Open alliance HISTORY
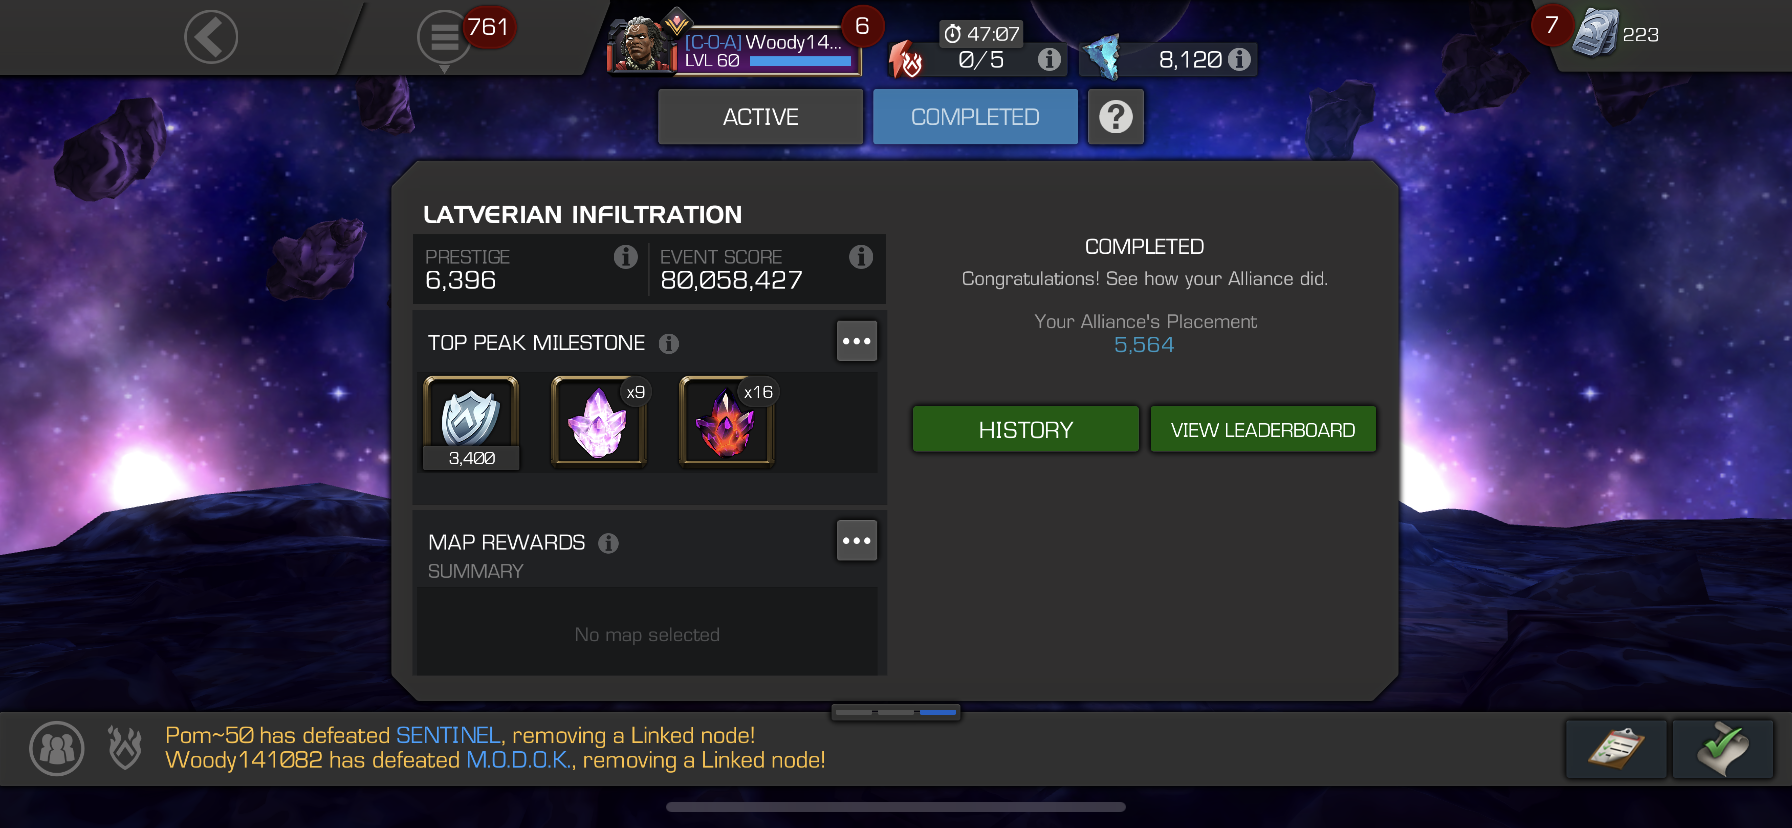The width and height of the screenshot is (1792, 828). point(1026,429)
